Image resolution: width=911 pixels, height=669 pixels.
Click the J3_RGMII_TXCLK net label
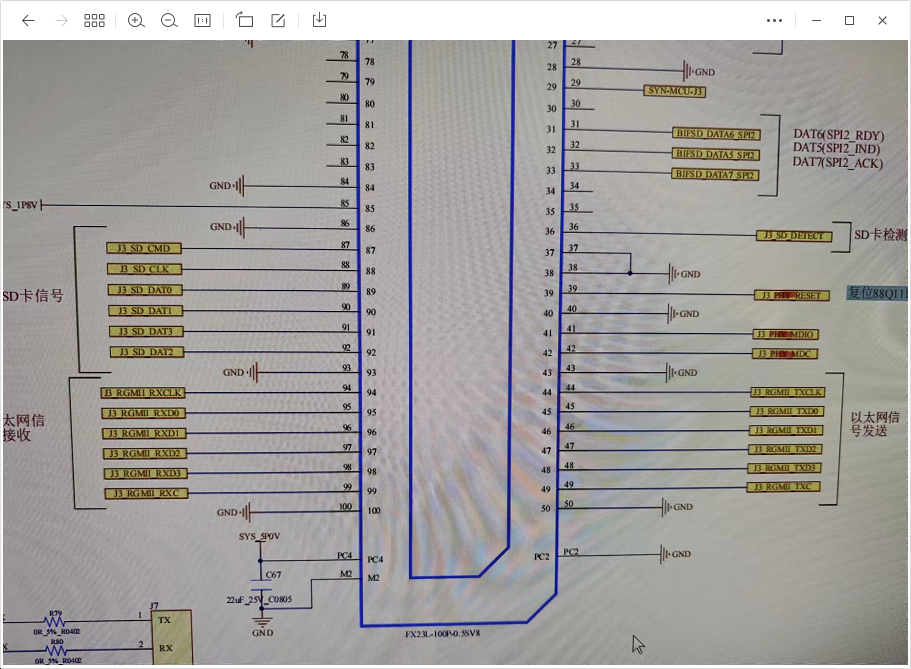pyautogui.click(x=786, y=392)
